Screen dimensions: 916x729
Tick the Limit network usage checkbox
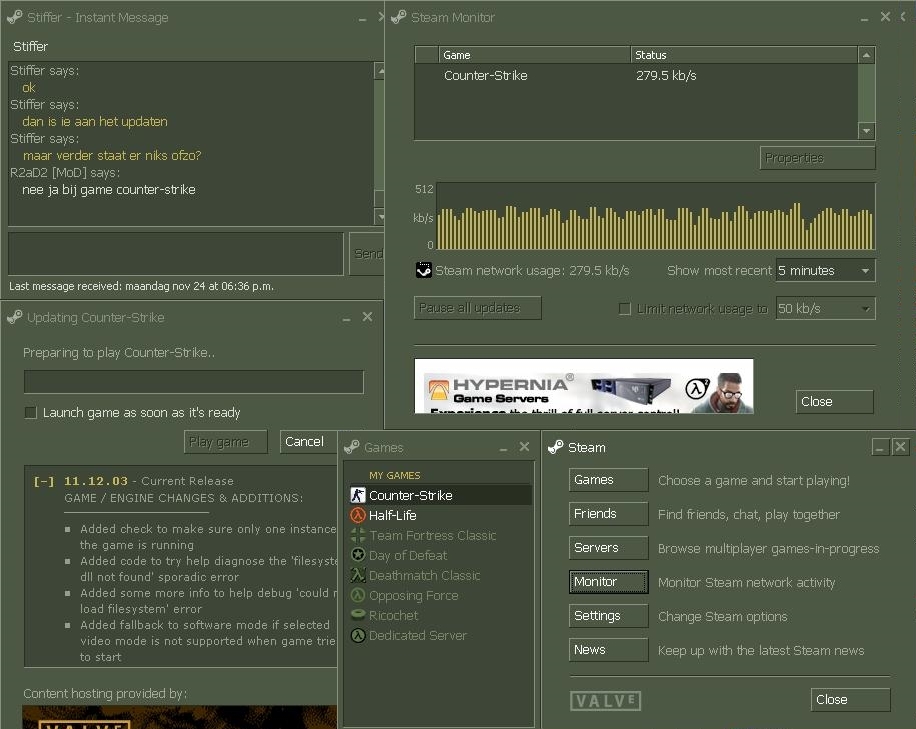[624, 308]
